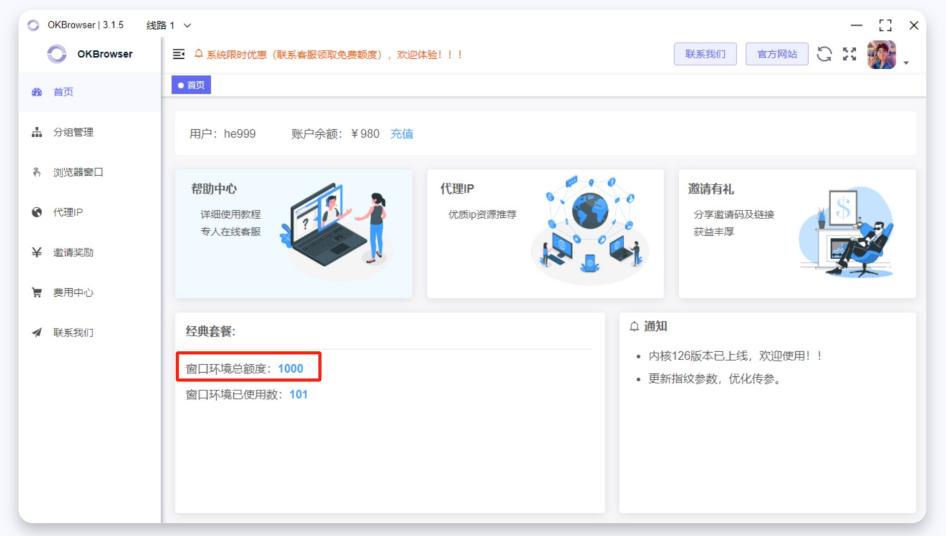Open 联系我们 in the sidebar
Image resolution: width=946 pixels, height=536 pixels.
coord(89,332)
